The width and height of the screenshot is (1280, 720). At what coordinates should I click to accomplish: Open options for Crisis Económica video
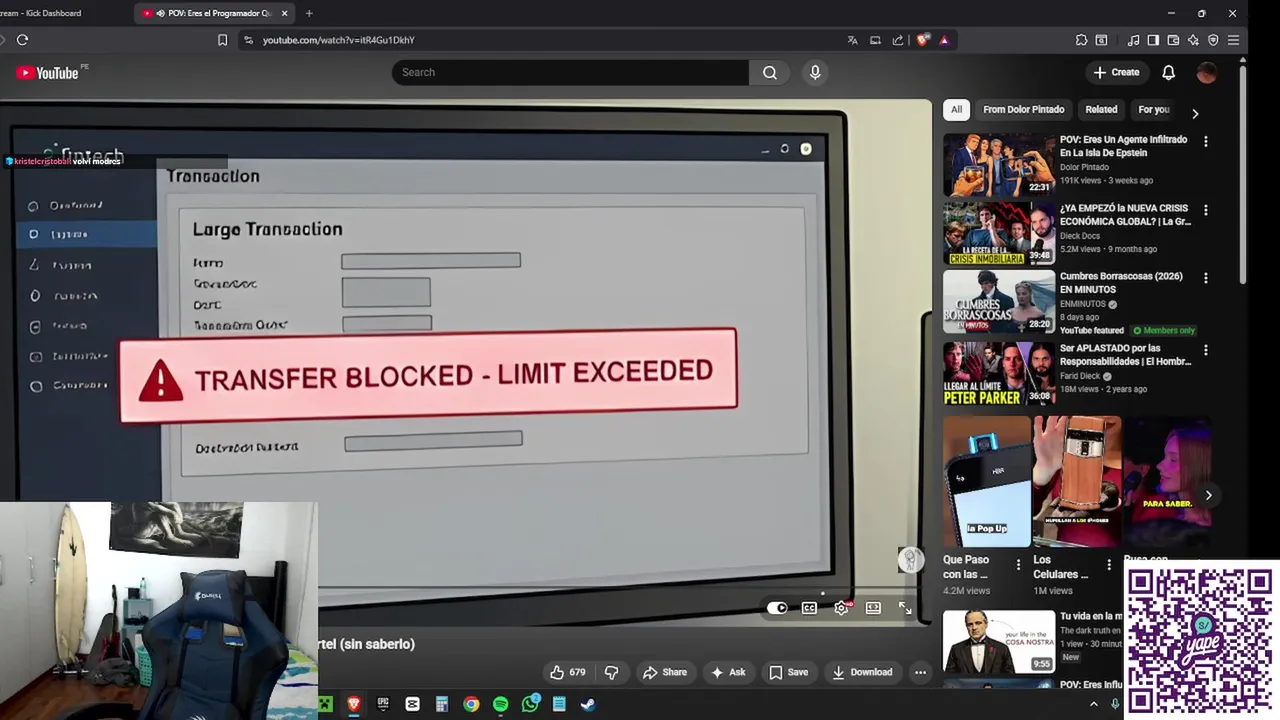coord(1205,210)
